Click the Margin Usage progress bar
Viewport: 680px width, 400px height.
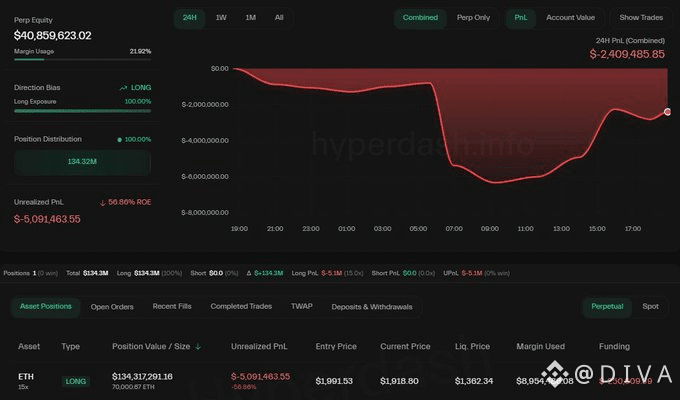82,59
